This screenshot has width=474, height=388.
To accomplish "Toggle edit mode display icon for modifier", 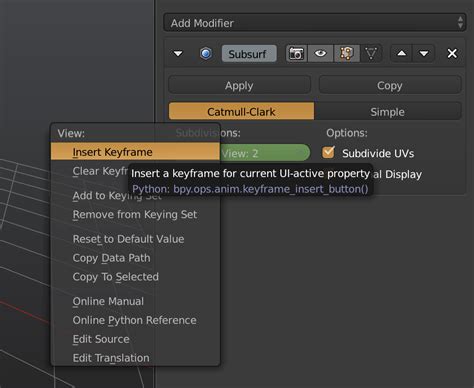I will pos(346,53).
